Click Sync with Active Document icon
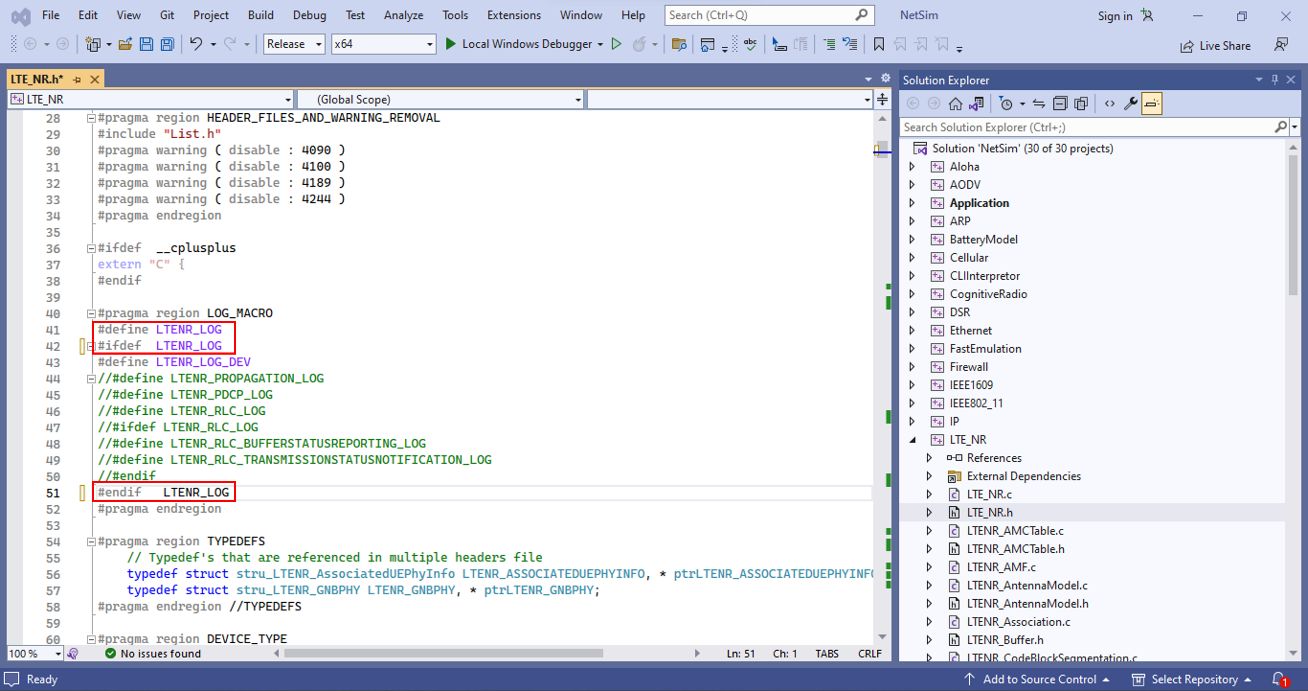 [x=1038, y=104]
